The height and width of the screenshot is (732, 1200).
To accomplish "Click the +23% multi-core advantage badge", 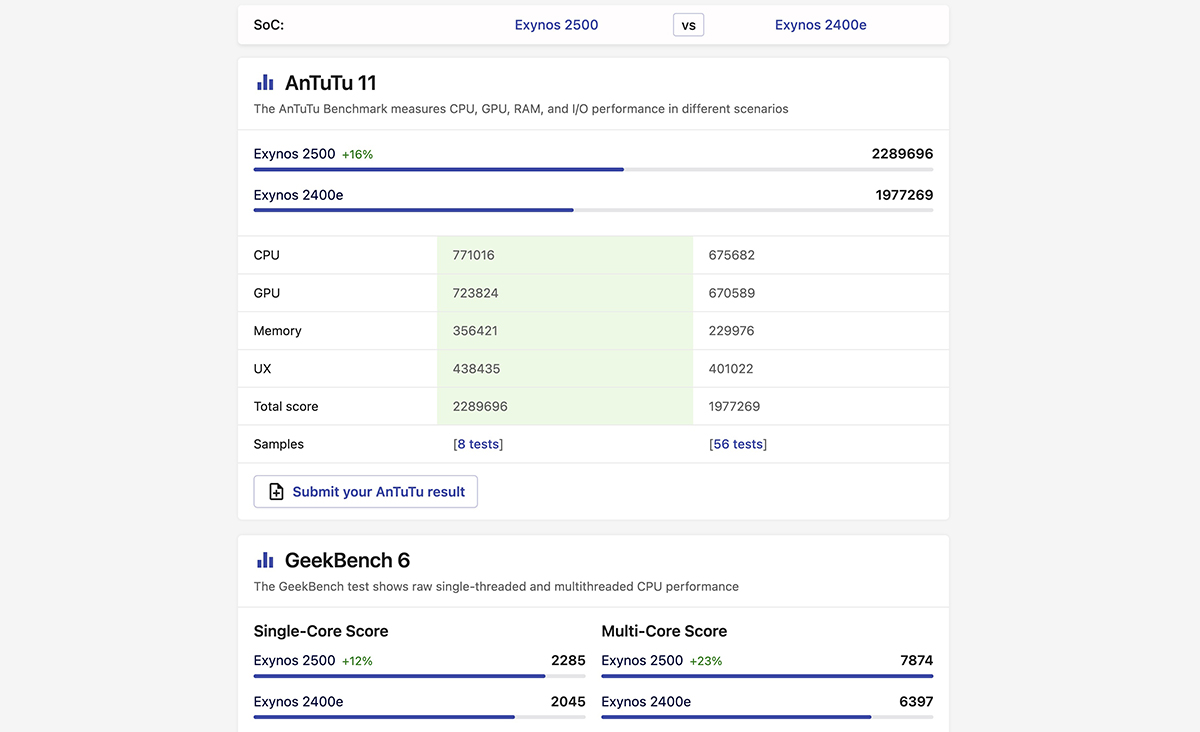I will pos(706,661).
